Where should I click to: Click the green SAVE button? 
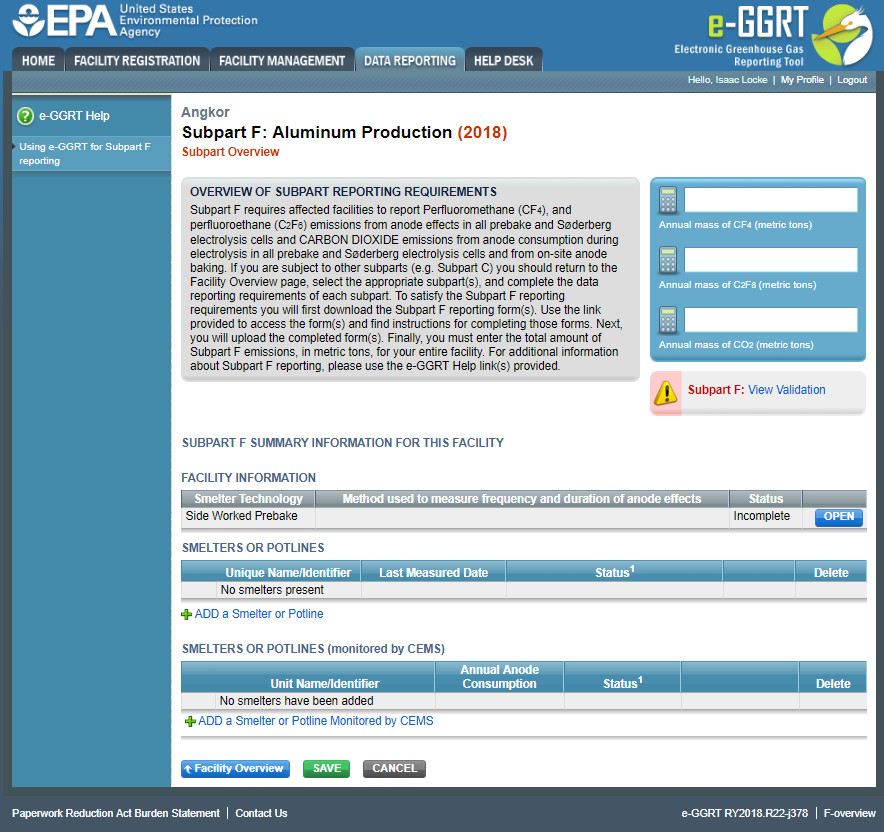coord(326,769)
